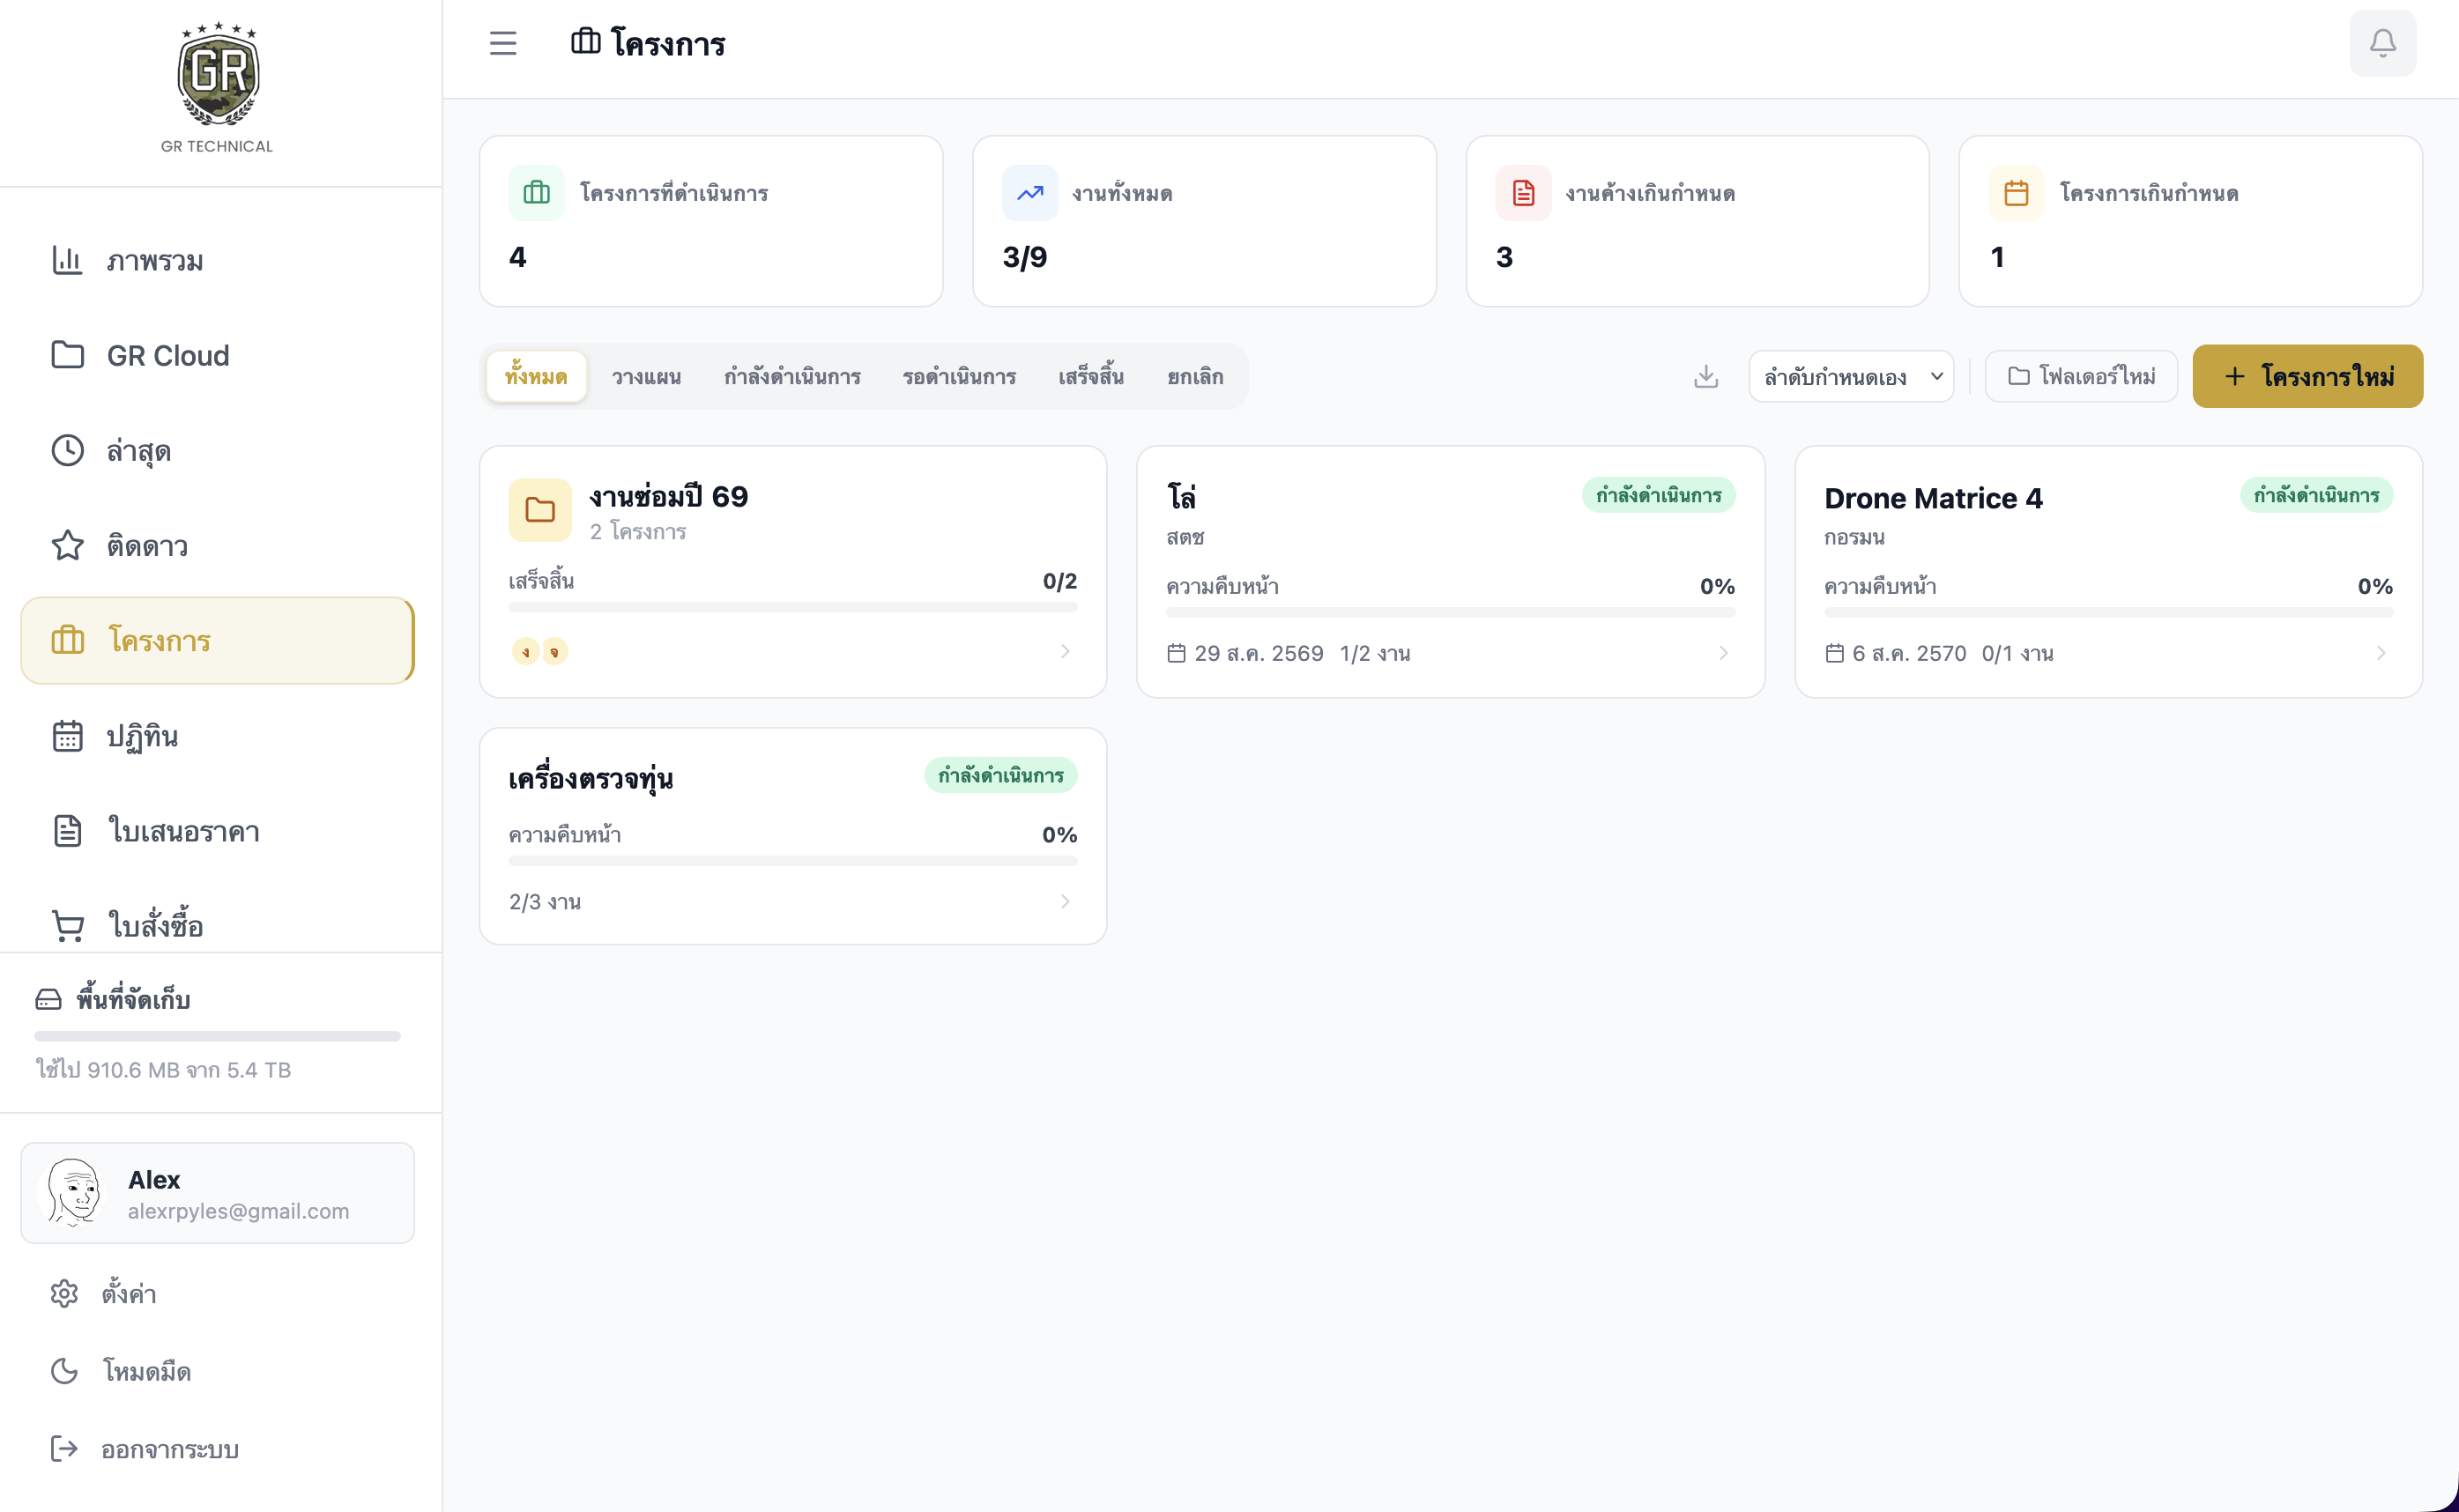Open the เครื่องตรวจทุ่น project title

[x=590, y=778]
